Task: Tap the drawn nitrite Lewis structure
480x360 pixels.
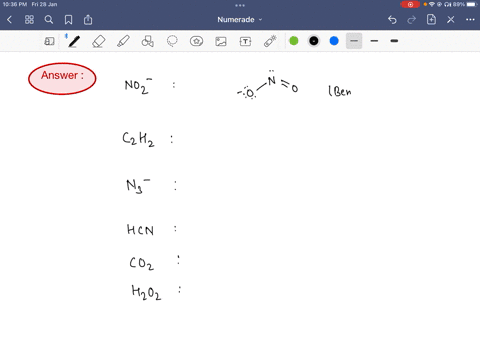Action: [x=268, y=85]
